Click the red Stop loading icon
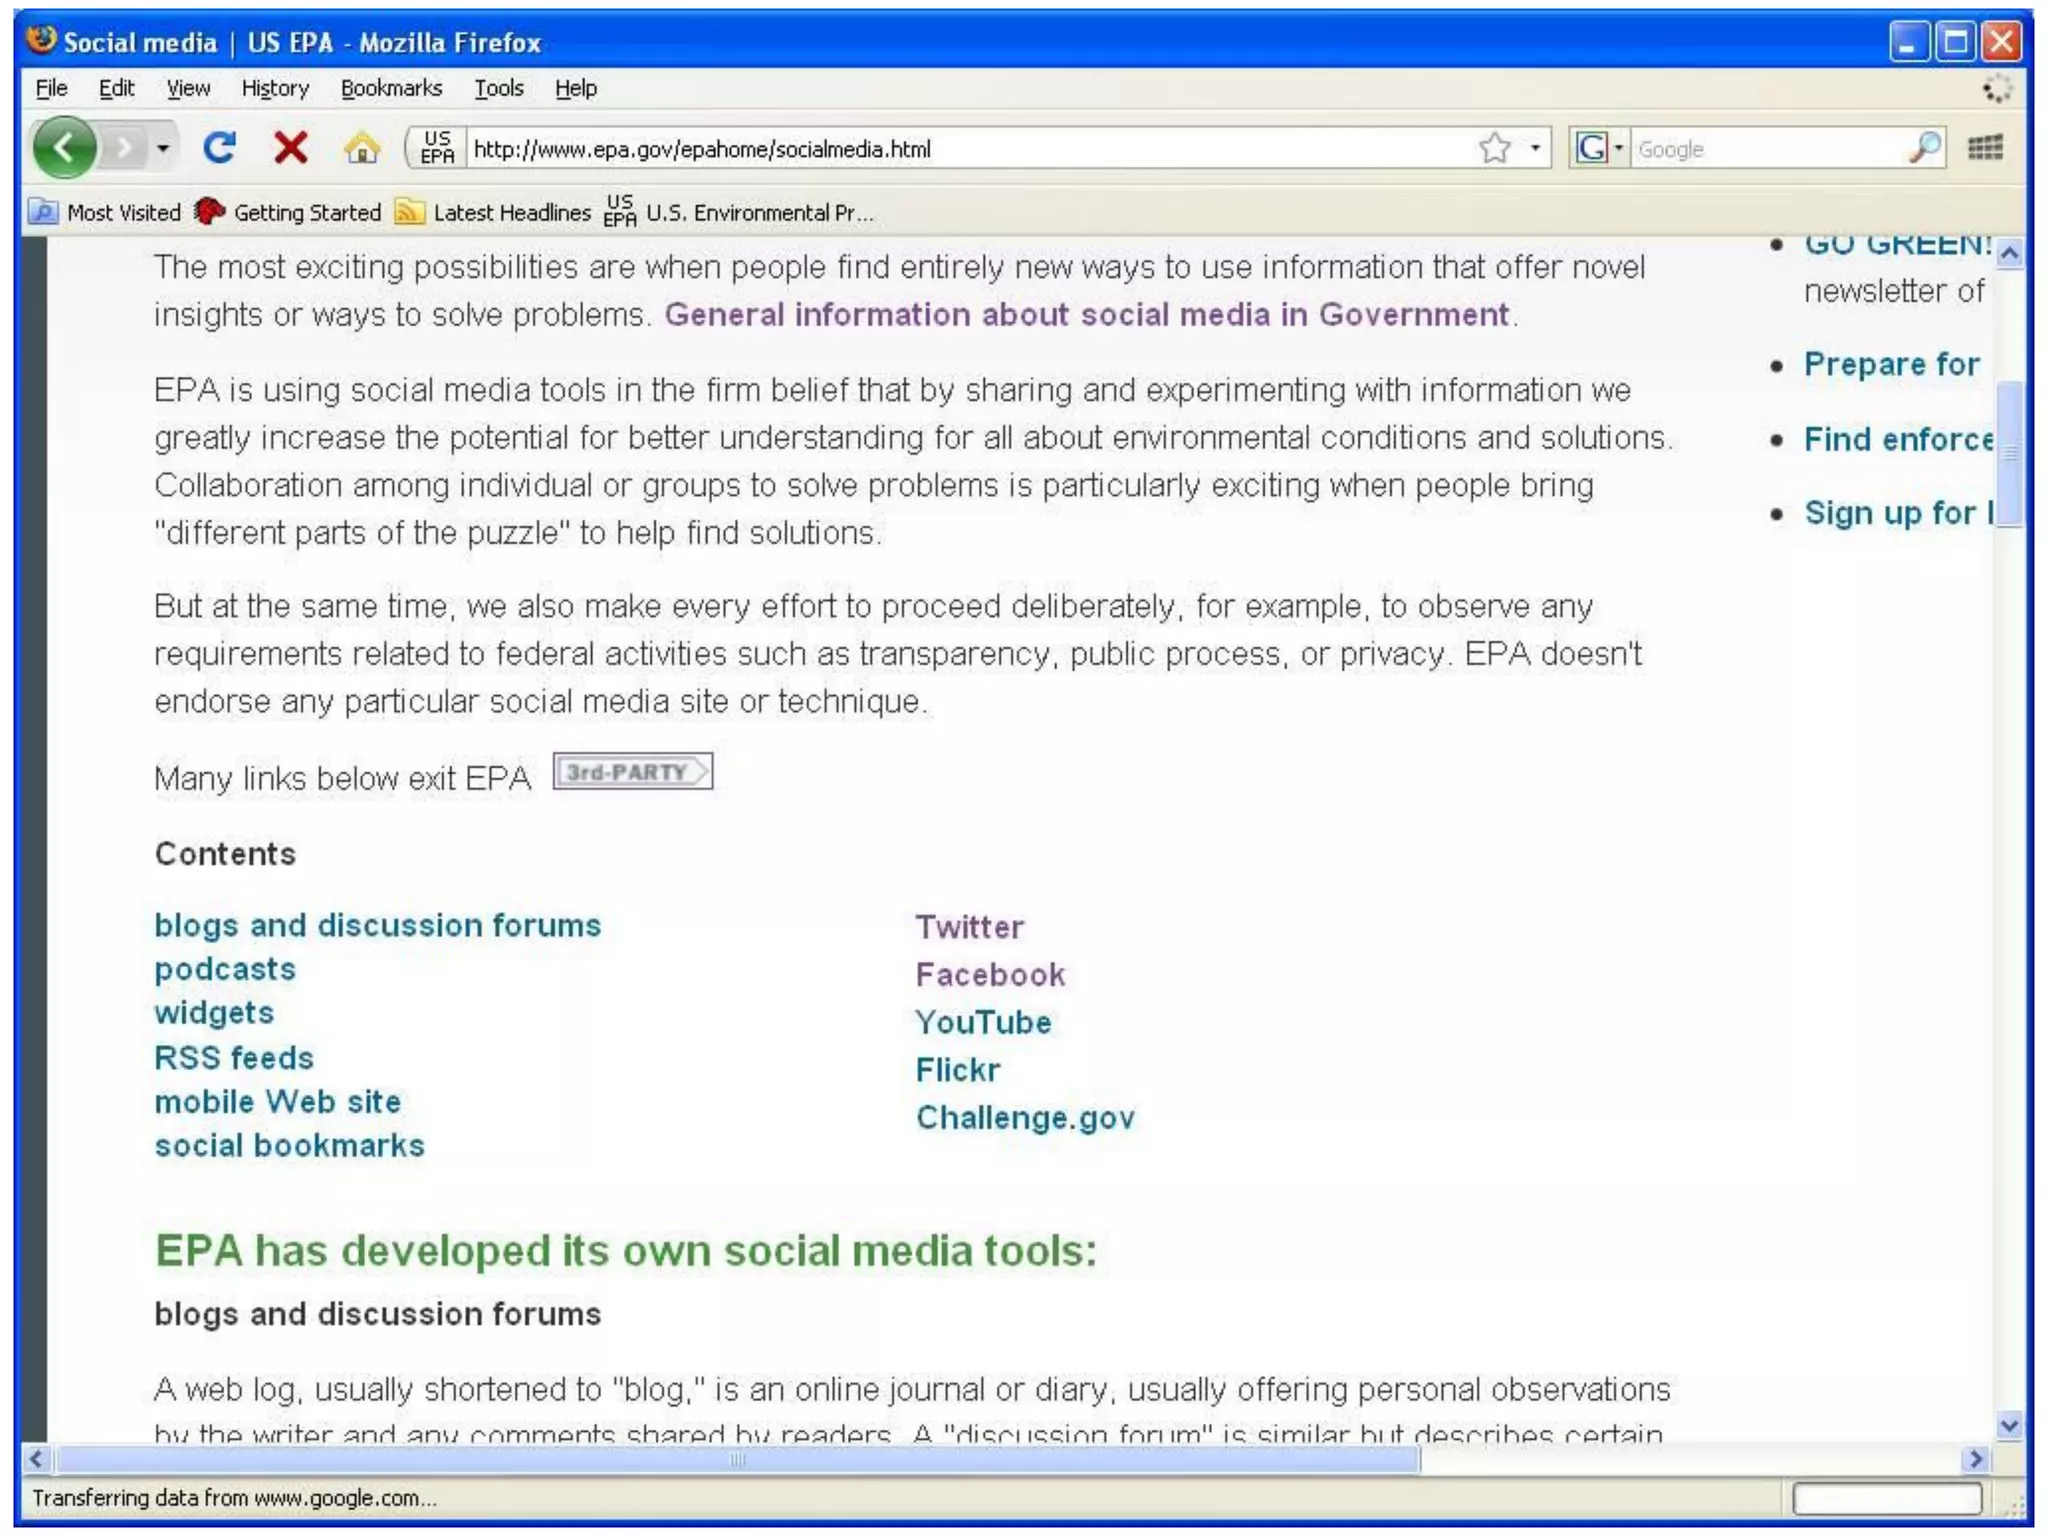This screenshot has height=1536, width=2048. point(290,148)
